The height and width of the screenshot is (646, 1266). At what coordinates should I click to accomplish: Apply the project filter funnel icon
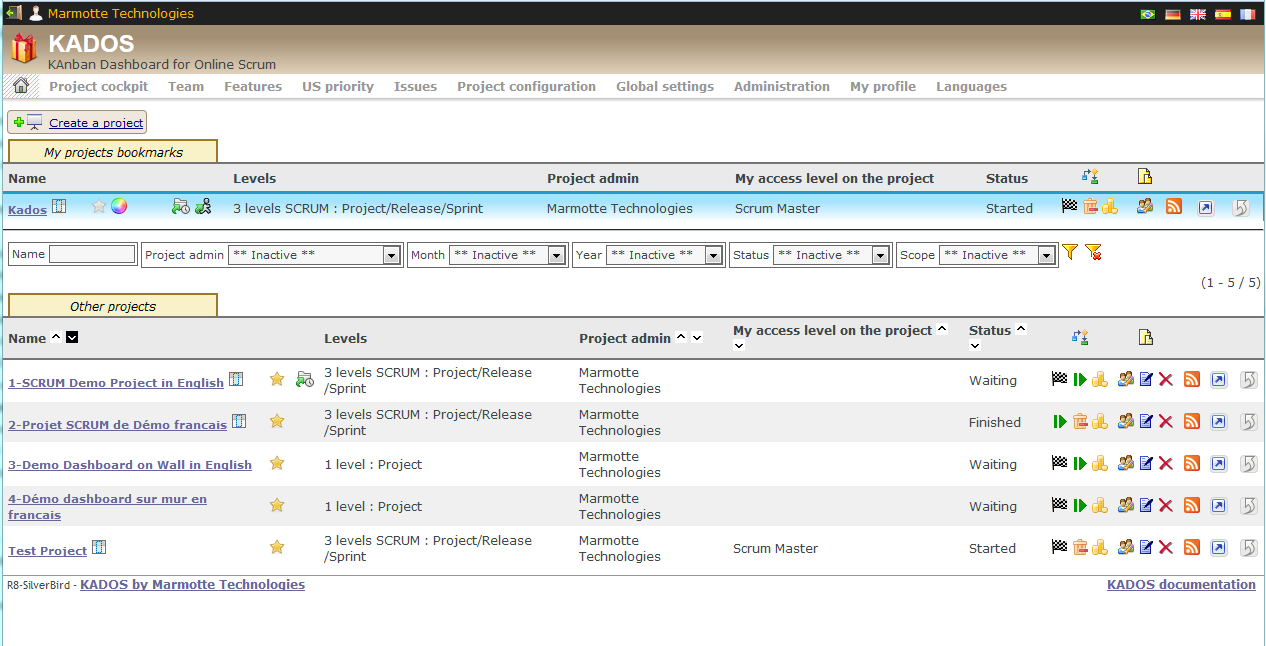pyautogui.click(x=1070, y=253)
